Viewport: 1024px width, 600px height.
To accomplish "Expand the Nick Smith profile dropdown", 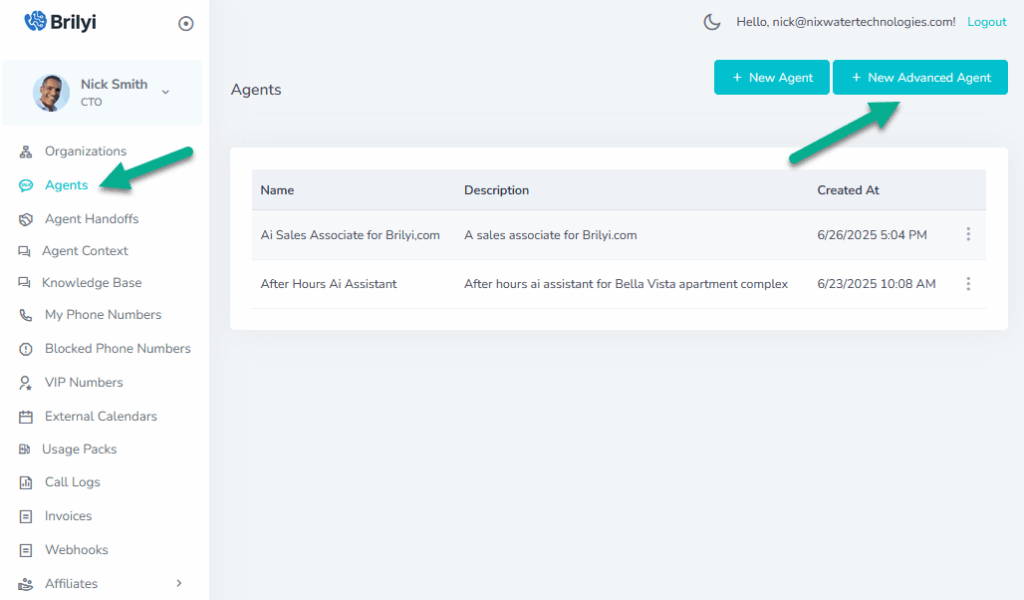I will [166, 92].
